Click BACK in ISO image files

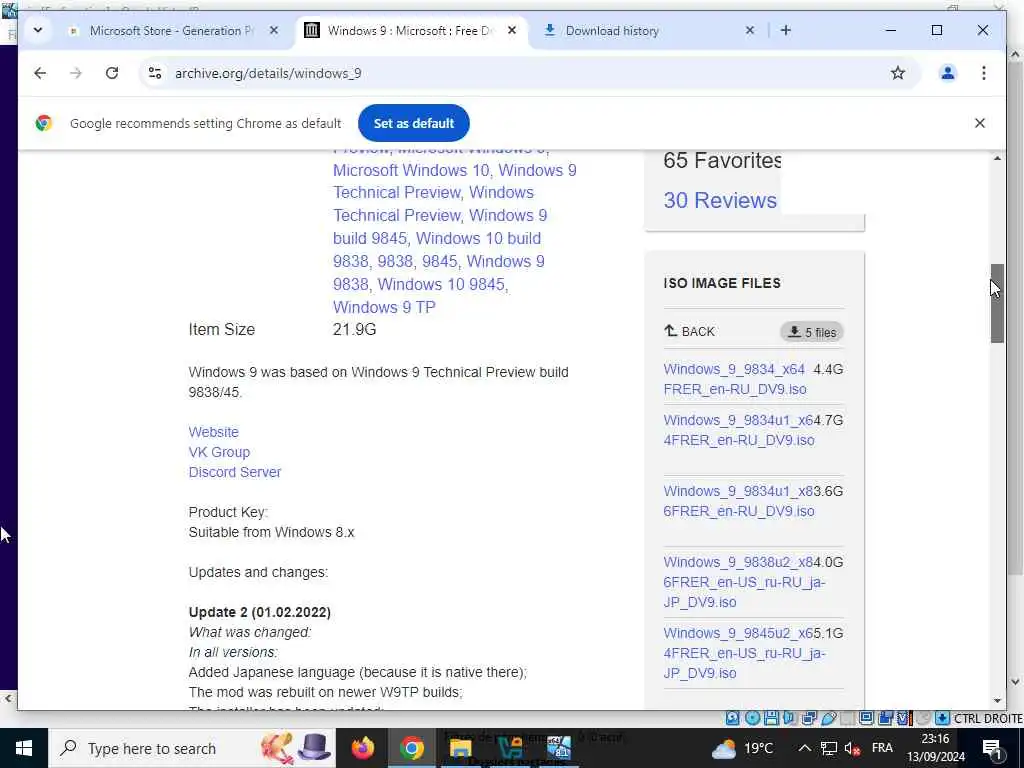pos(690,331)
